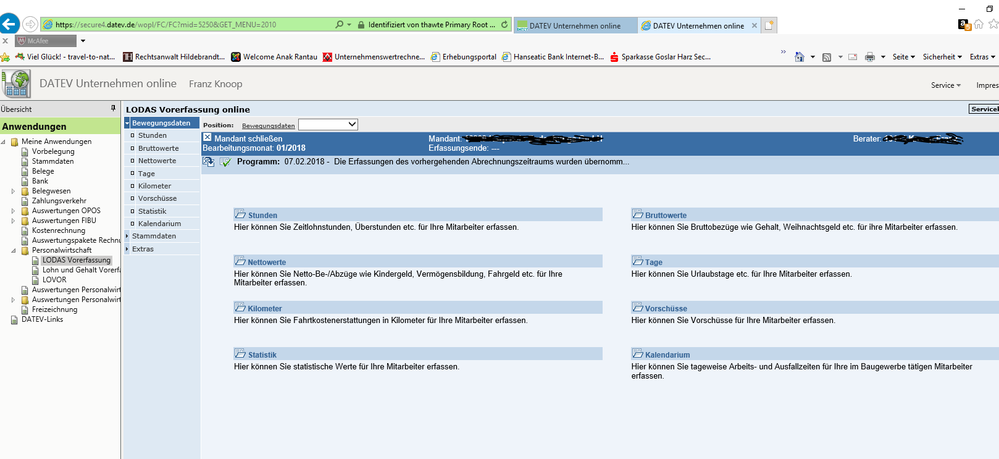The width and height of the screenshot is (999, 459).
Task: Click folder icon of the Kilometer tile
Action: pyautogui.click(x=240, y=308)
